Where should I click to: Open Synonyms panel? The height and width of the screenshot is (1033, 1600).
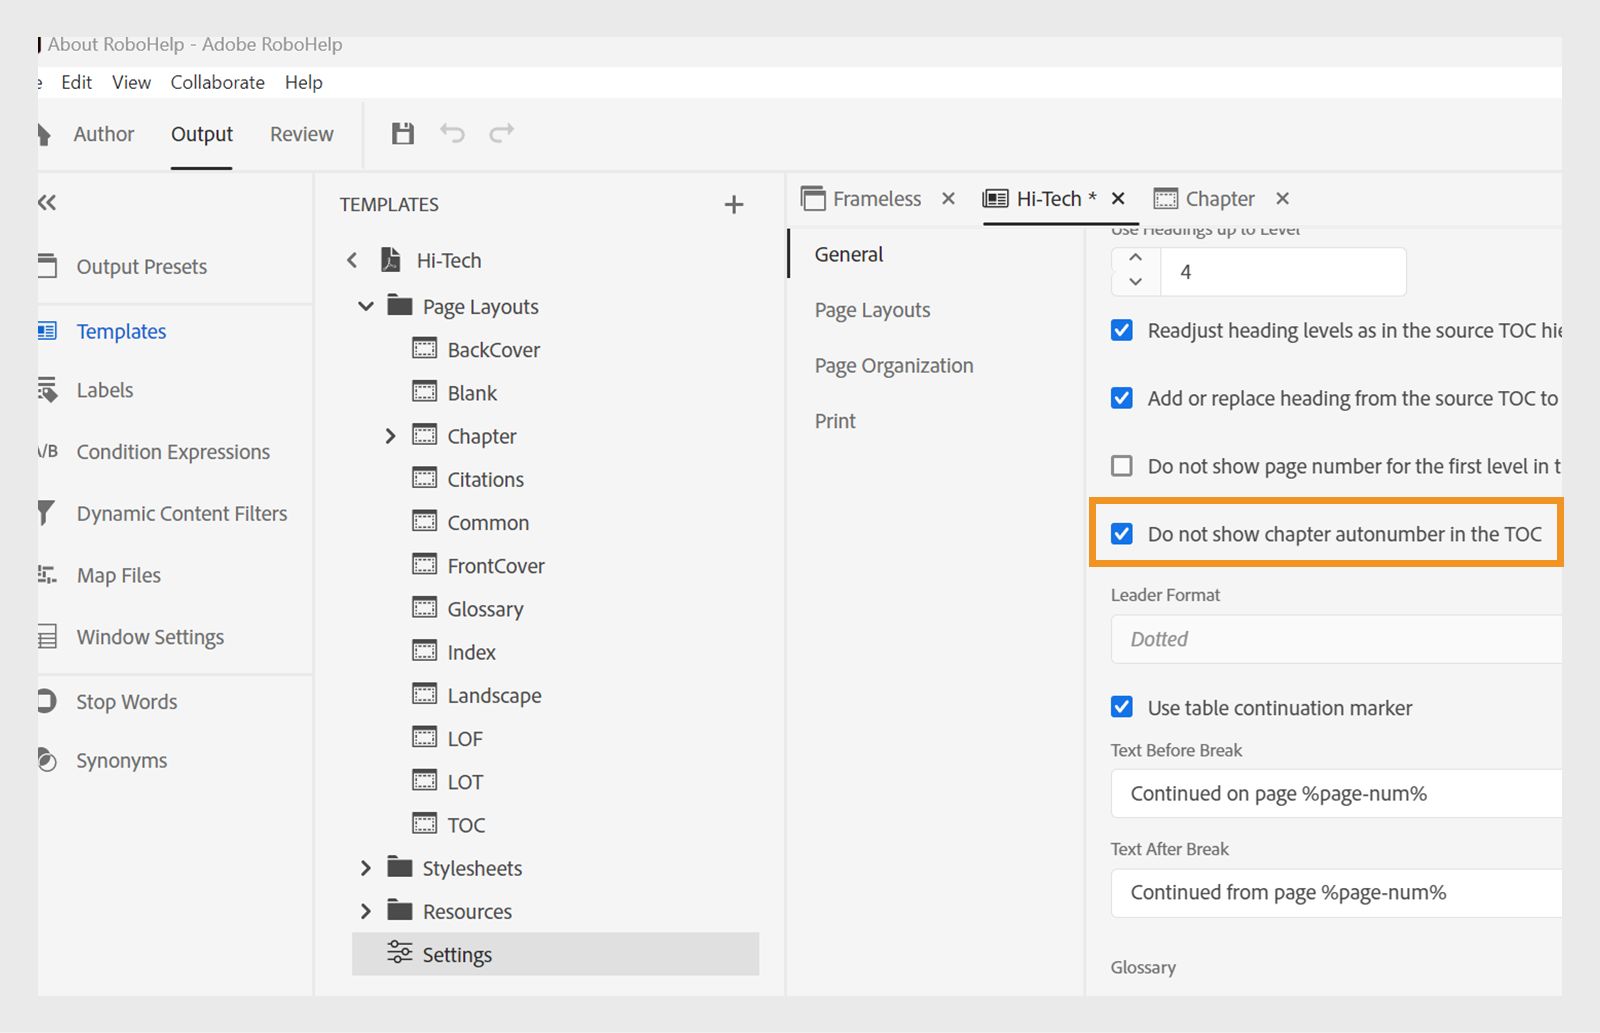click(x=121, y=761)
